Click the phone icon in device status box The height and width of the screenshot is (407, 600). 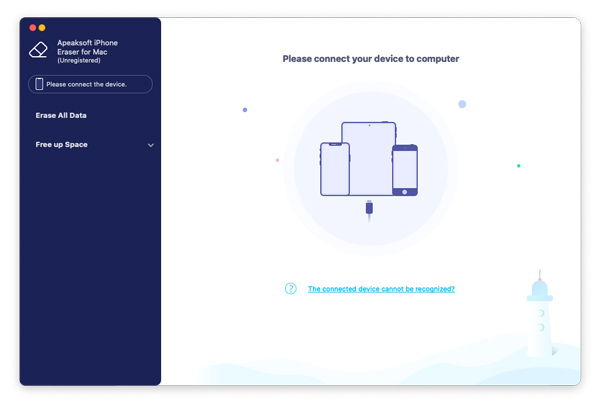click(x=39, y=84)
